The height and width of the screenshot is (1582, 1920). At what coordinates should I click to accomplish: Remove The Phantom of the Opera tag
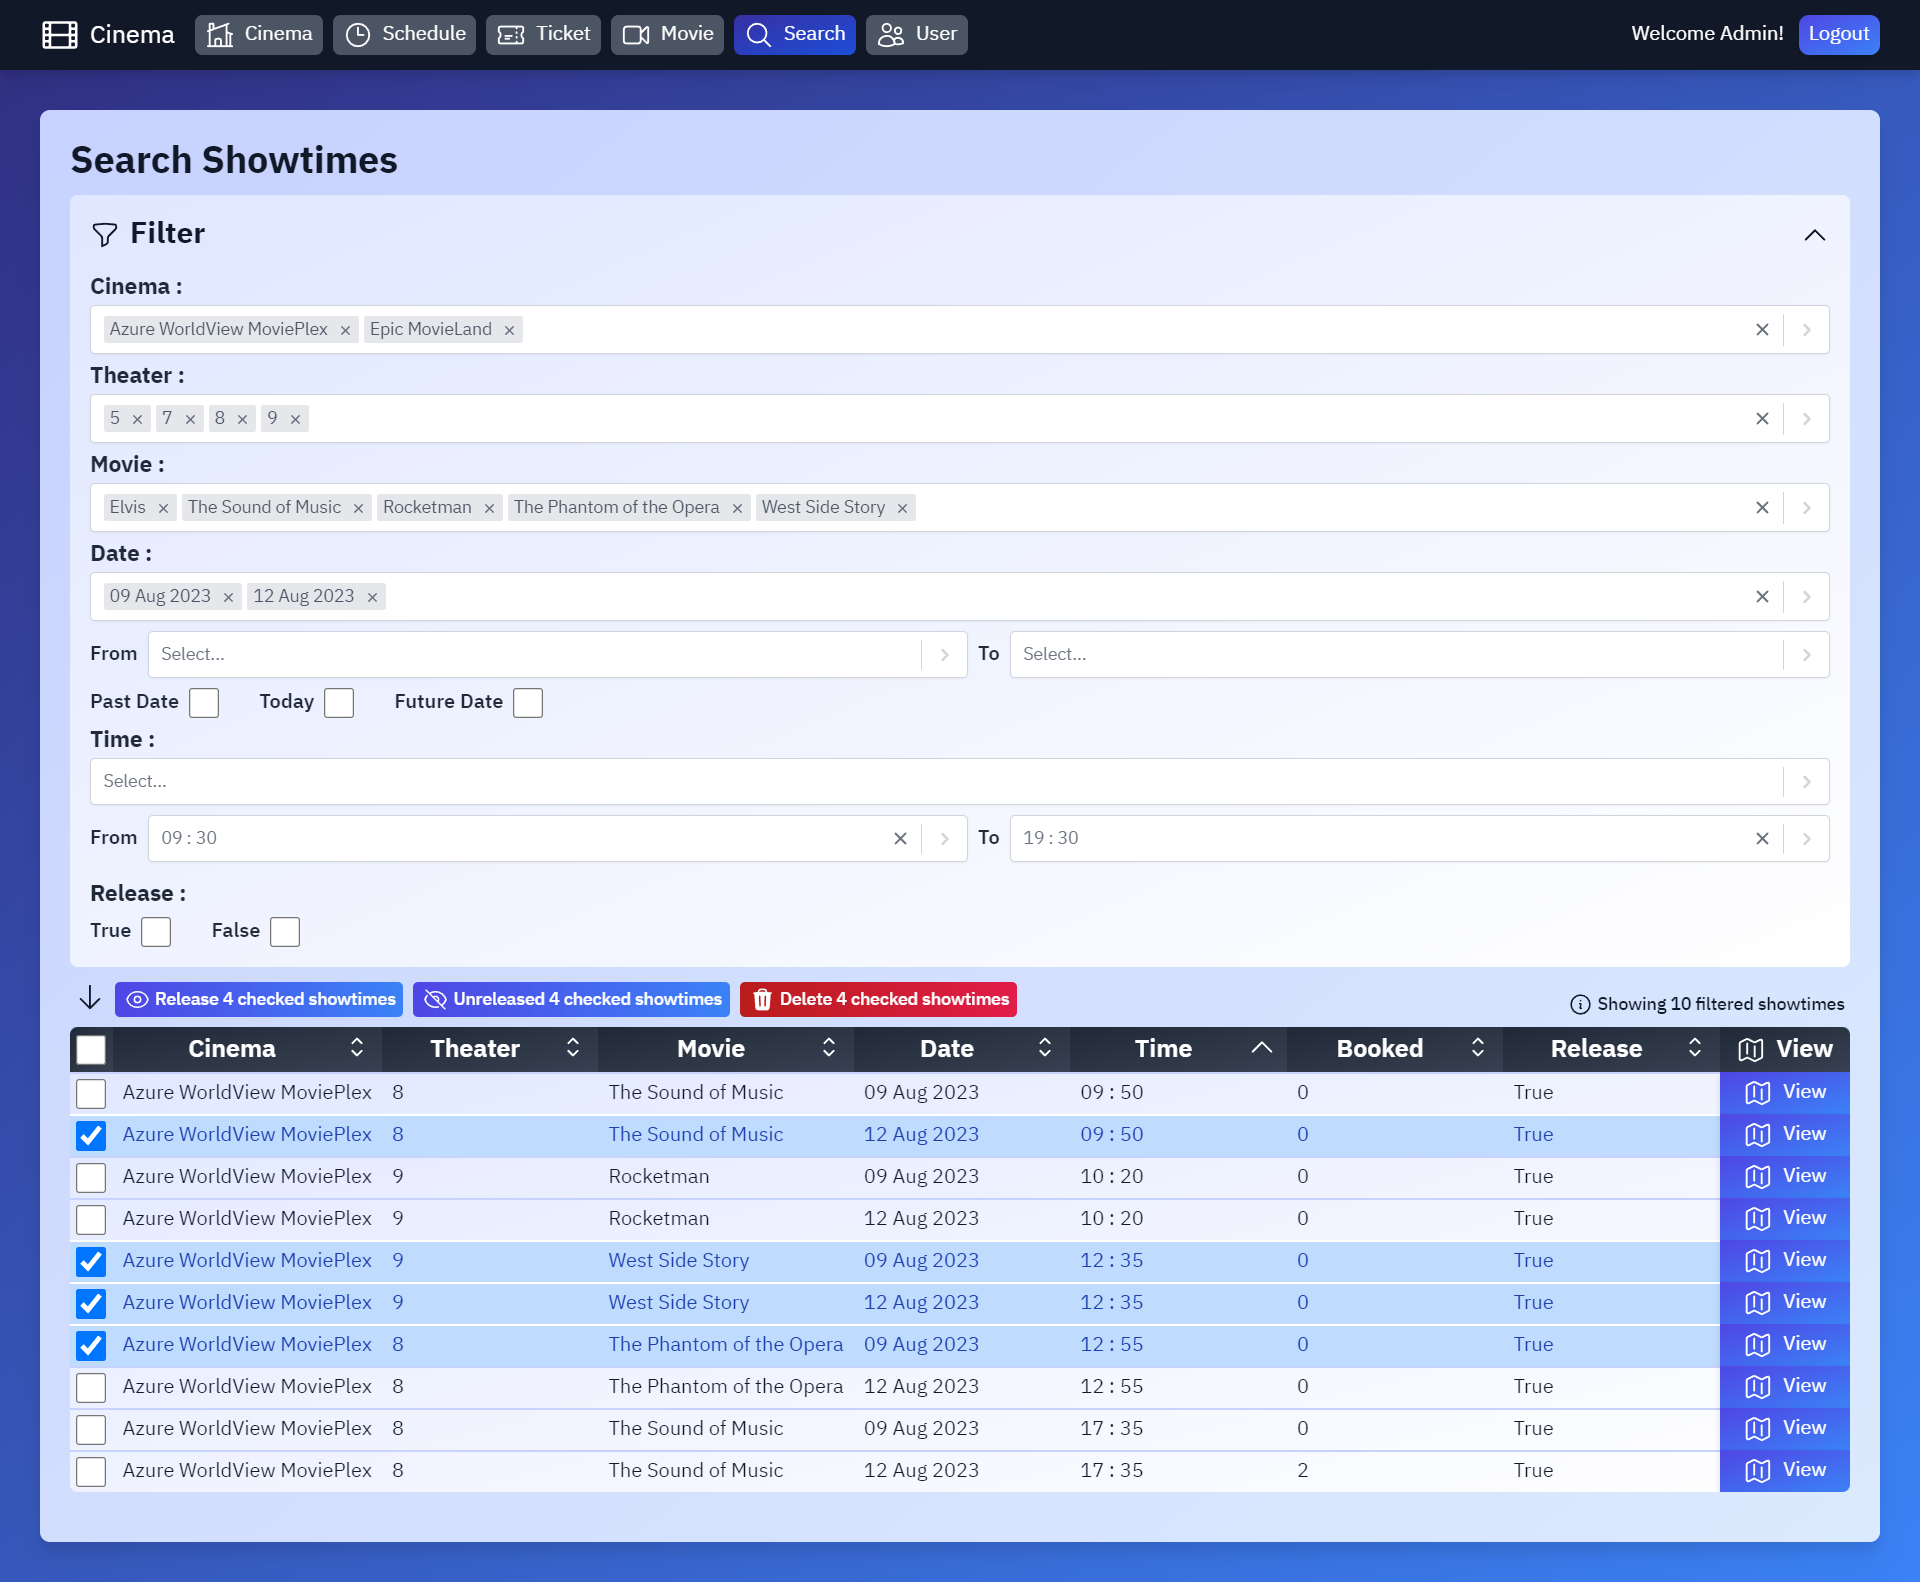point(737,508)
